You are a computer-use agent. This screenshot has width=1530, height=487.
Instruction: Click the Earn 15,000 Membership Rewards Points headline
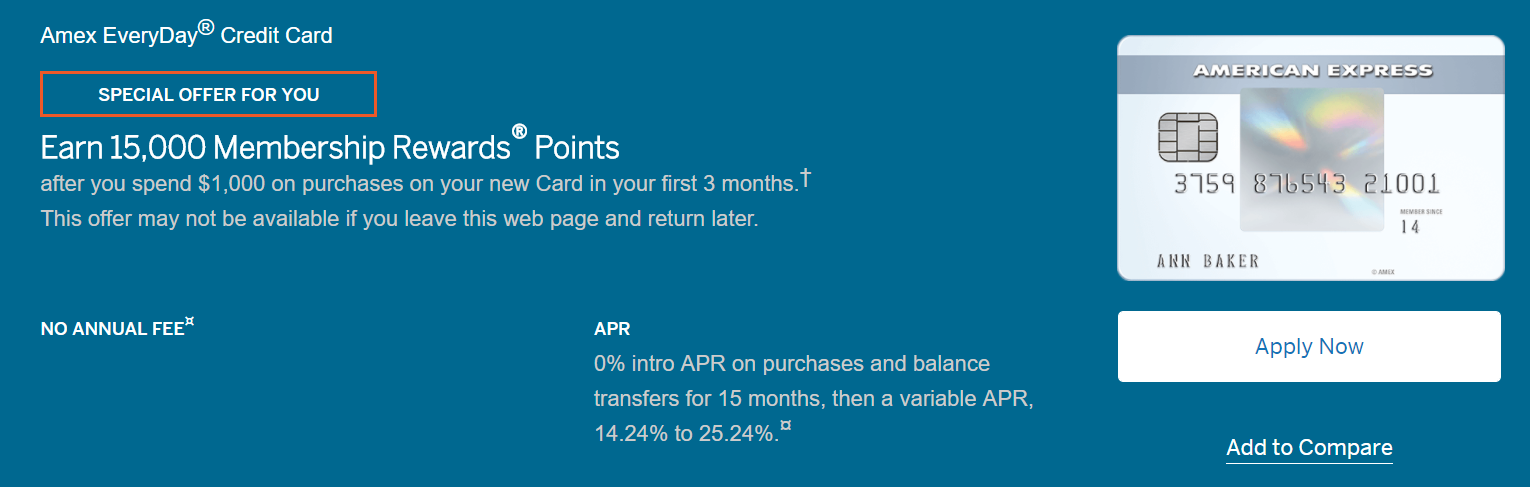click(x=330, y=146)
